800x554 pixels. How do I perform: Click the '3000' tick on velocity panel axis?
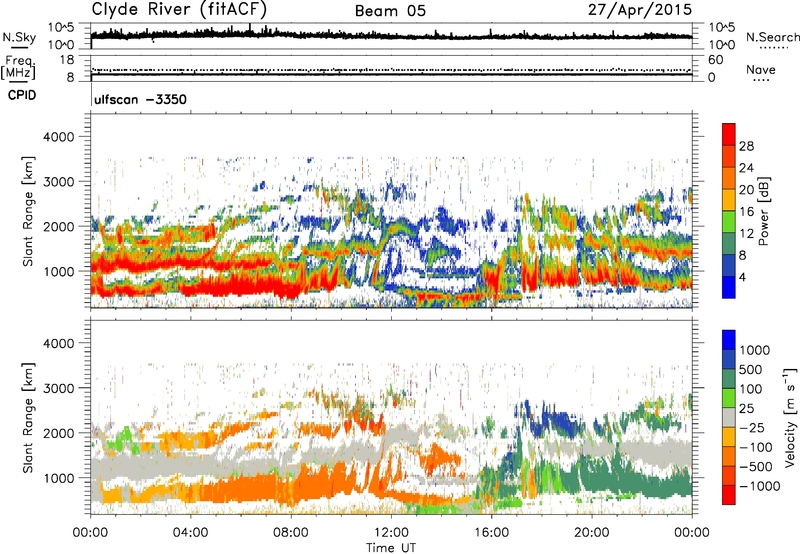pyautogui.click(x=58, y=388)
